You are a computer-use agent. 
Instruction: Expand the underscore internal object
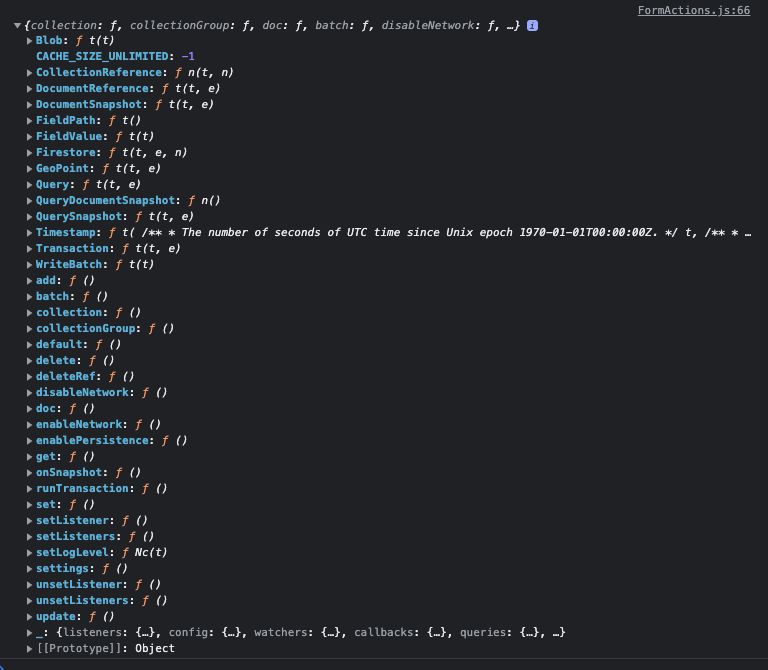(29, 633)
